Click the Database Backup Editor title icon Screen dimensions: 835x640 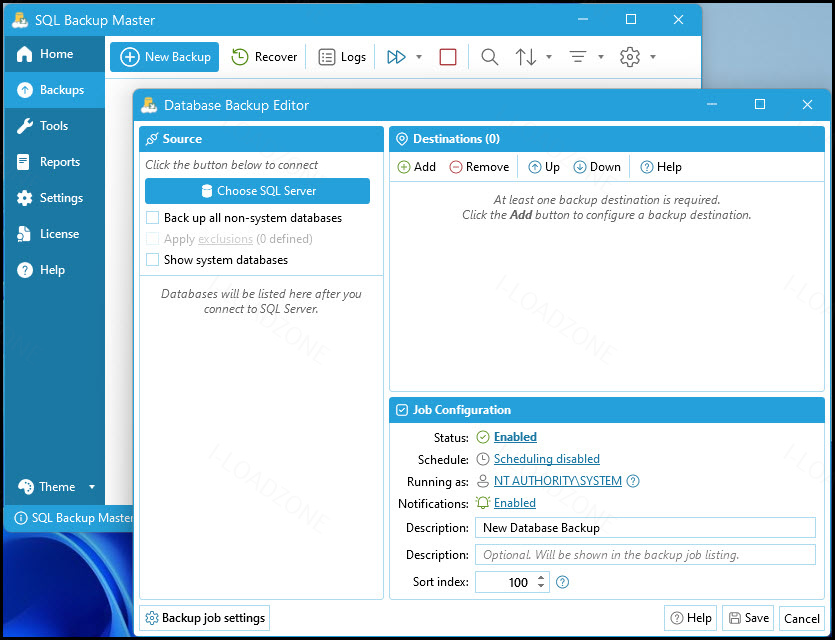coord(149,105)
